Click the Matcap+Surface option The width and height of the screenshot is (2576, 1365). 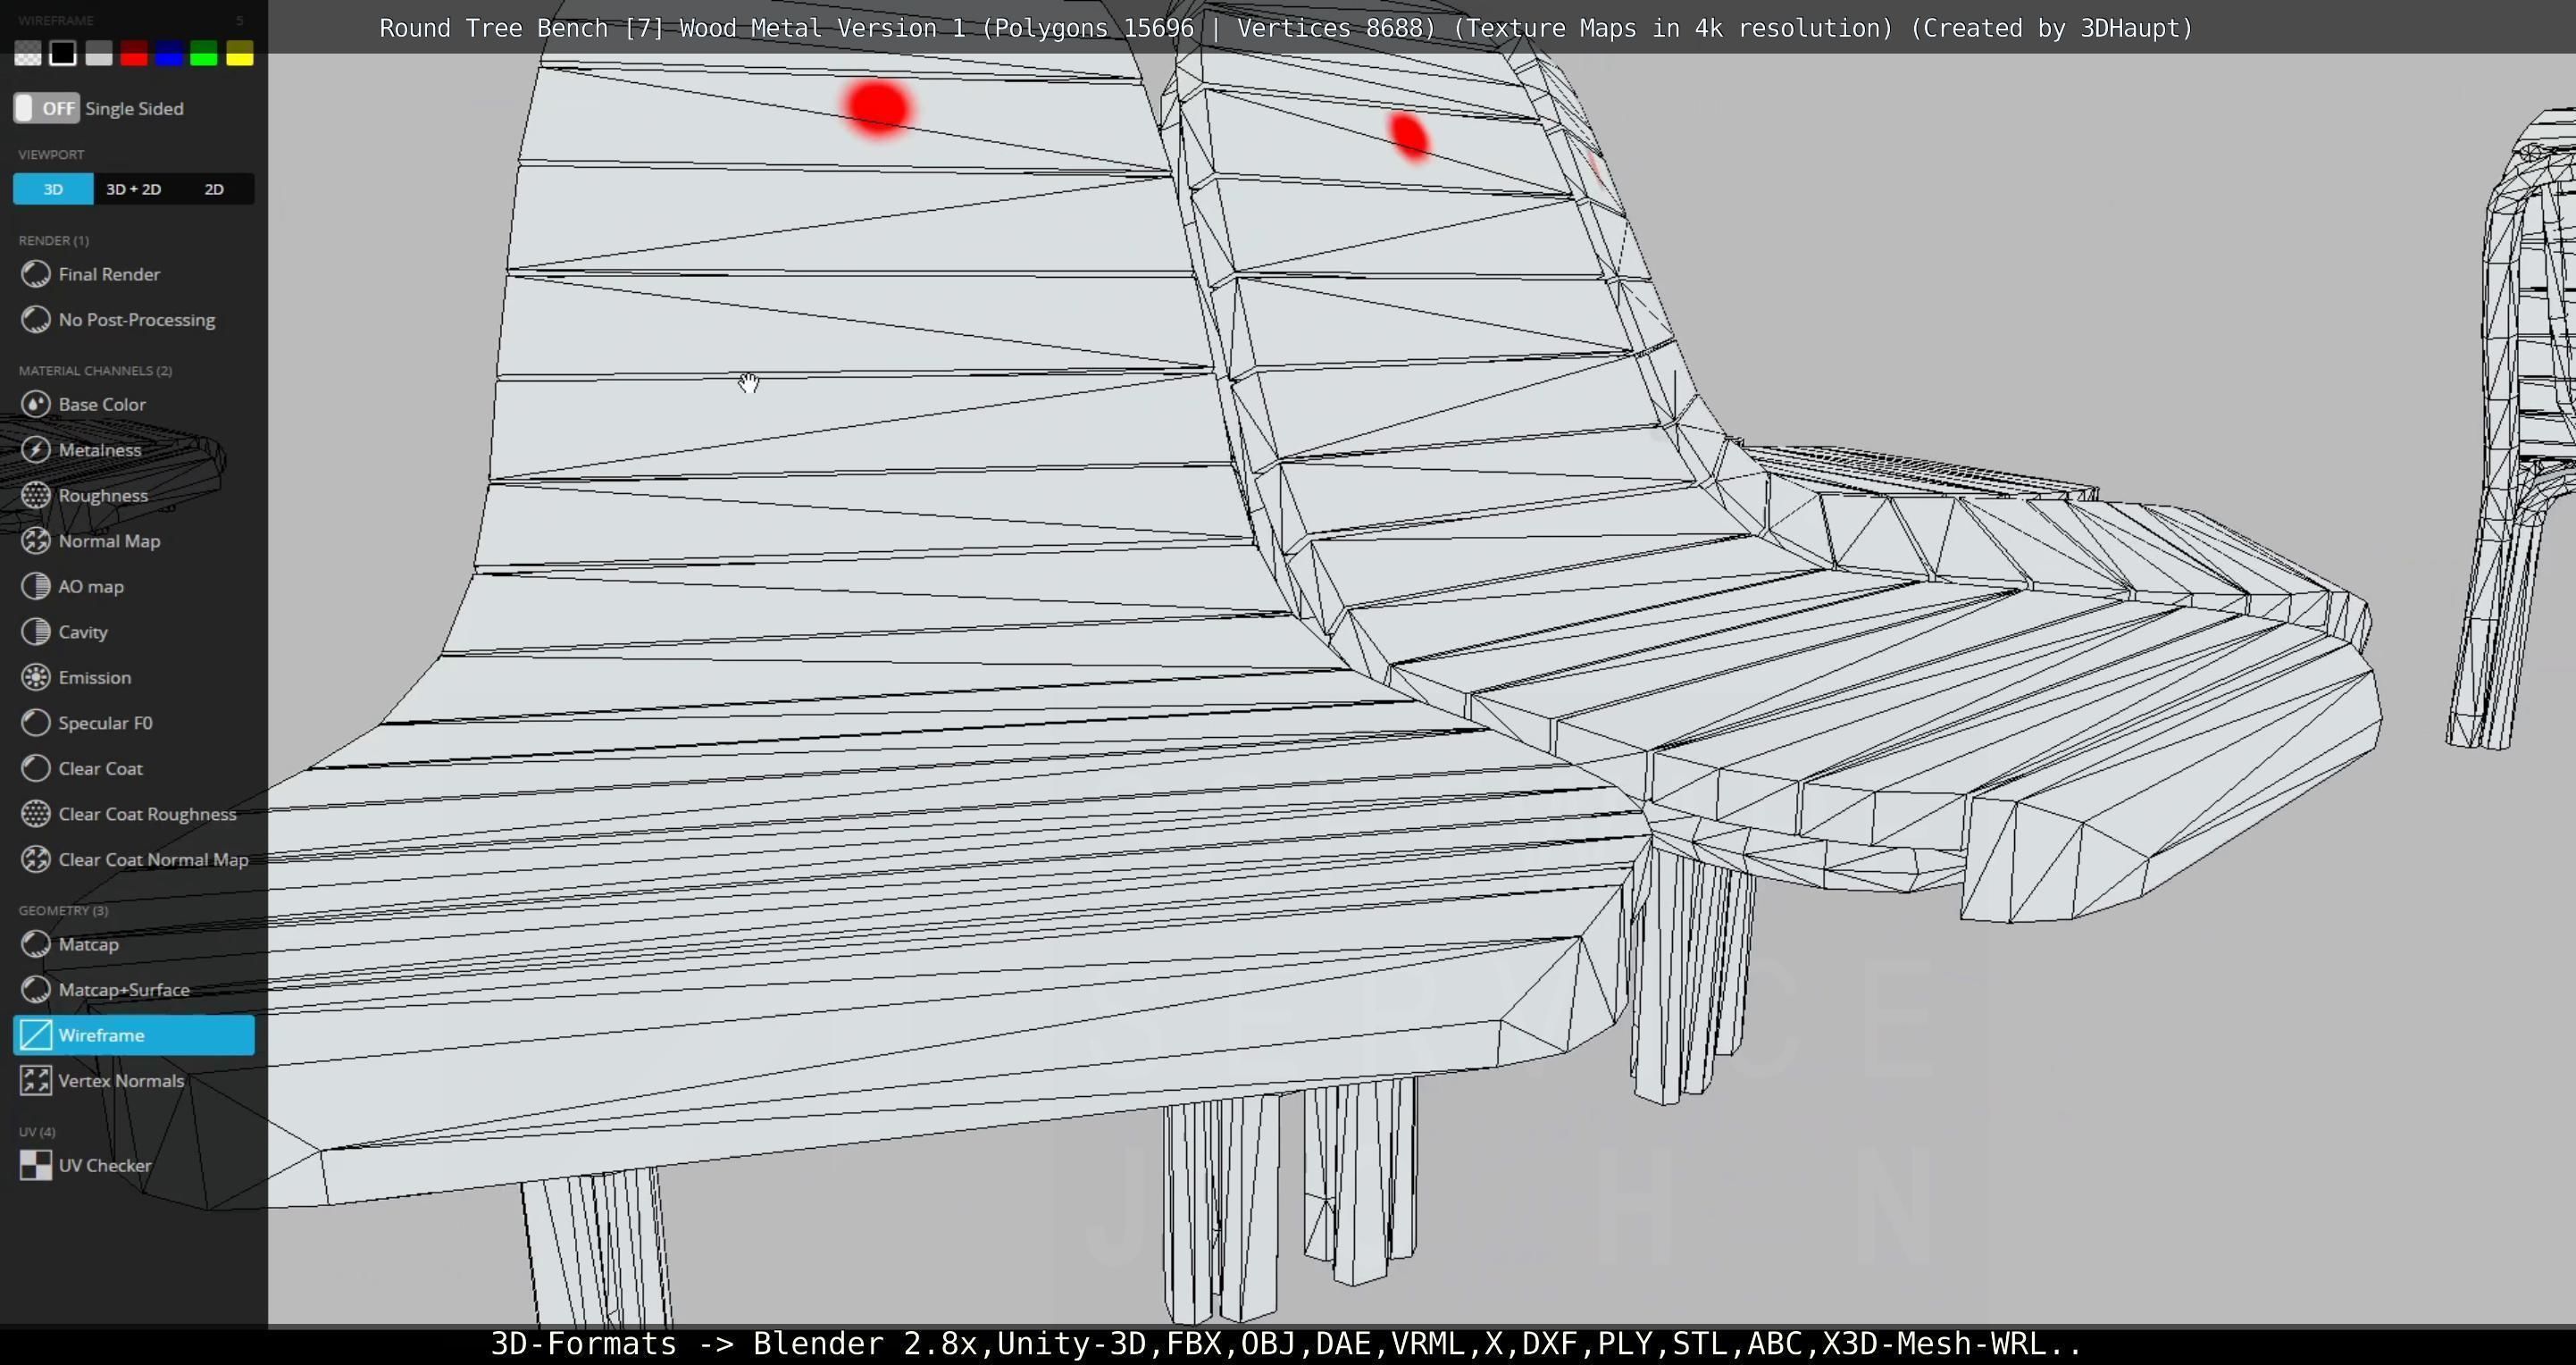coord(124,989)
